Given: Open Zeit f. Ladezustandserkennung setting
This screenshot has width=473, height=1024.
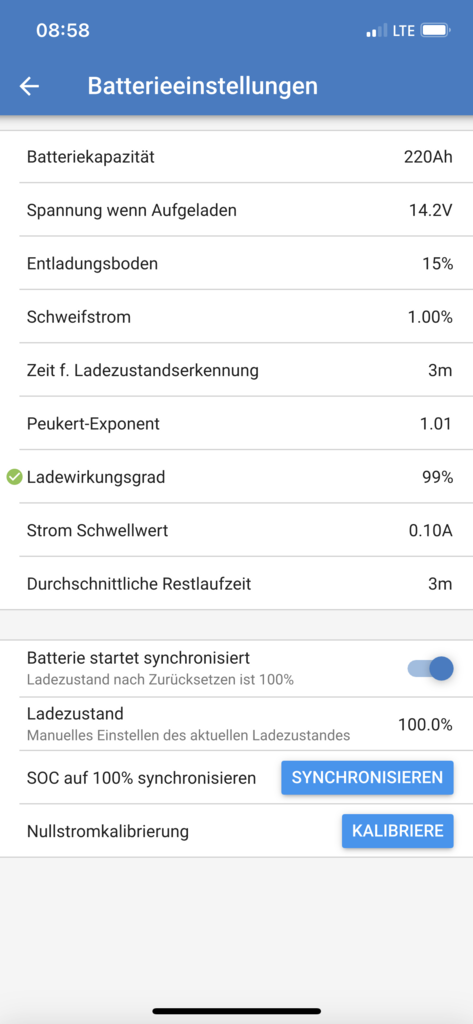Looking at the screenshot, I should [236, 371].
